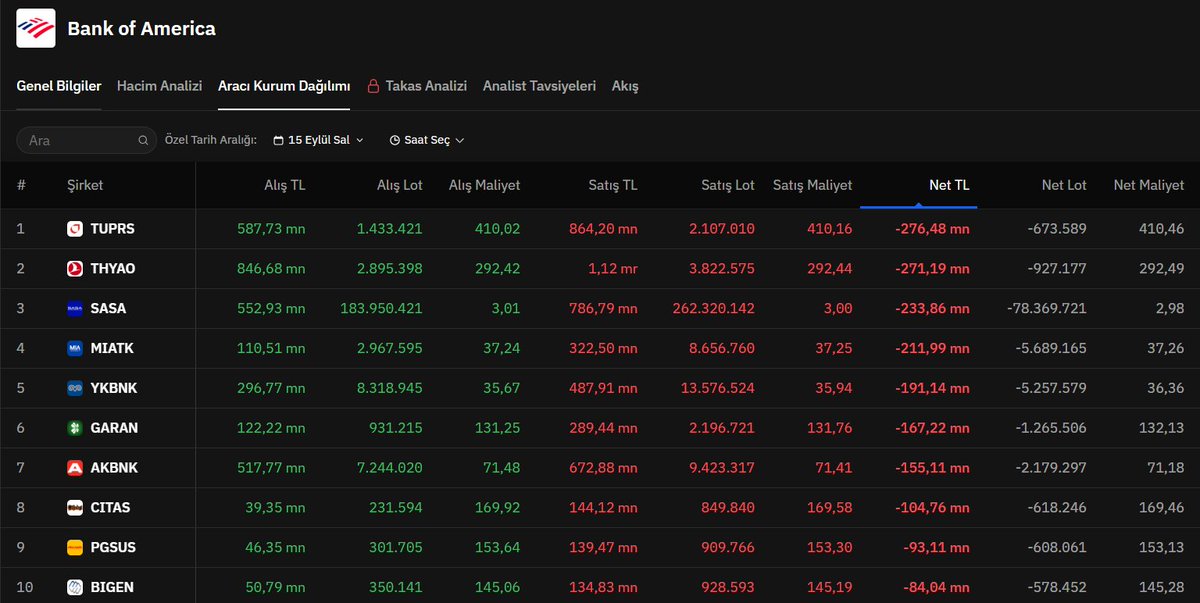The width and height of the screenshot is (1200, 603).
Task: Click the -271,19 mn Net TL value
Action: tap(933, 269)
